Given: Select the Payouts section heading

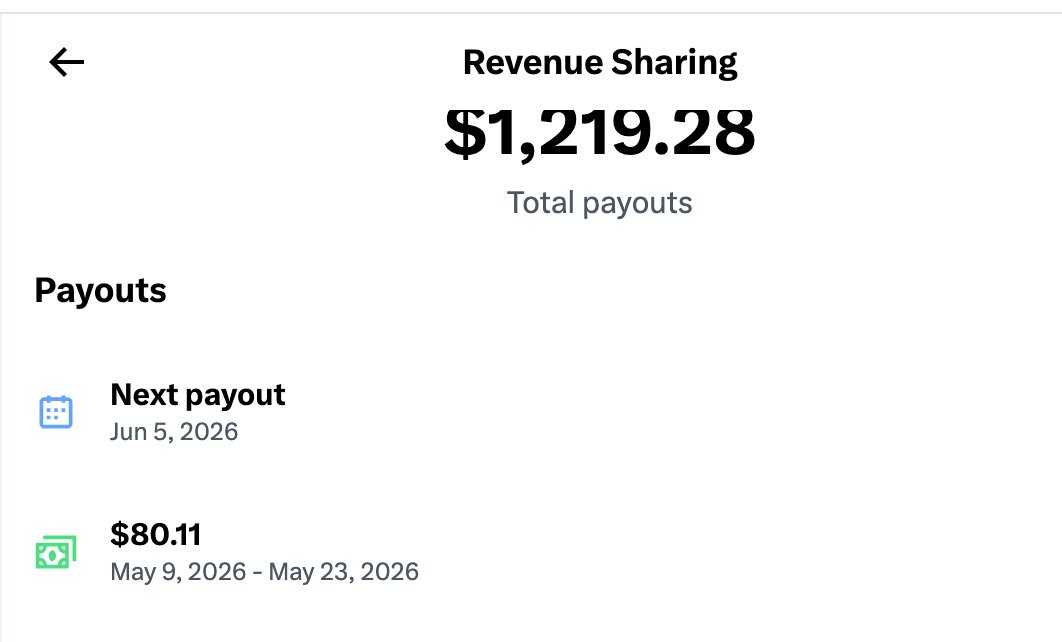Looking at the screenshot, I should click(x=100, y=291).
